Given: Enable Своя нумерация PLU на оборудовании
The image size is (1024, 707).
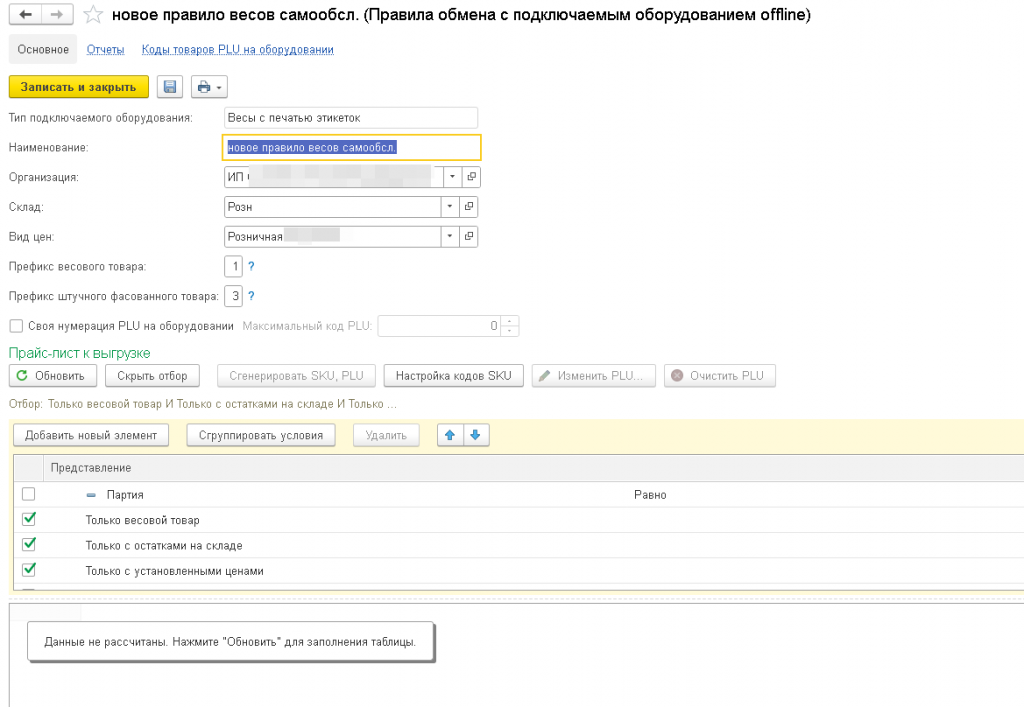Looking at the screenshot, I should 15,326.
